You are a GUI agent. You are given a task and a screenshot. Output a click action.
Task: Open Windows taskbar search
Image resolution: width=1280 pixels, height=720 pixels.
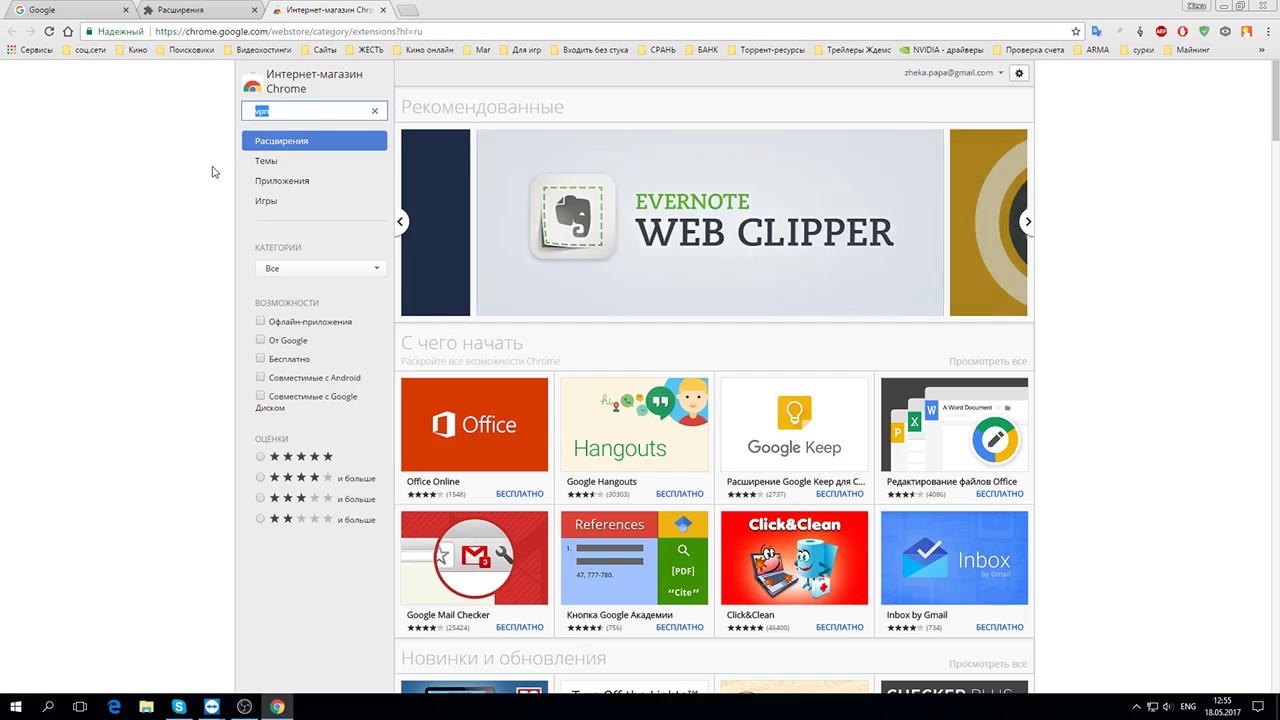(48, 707)
